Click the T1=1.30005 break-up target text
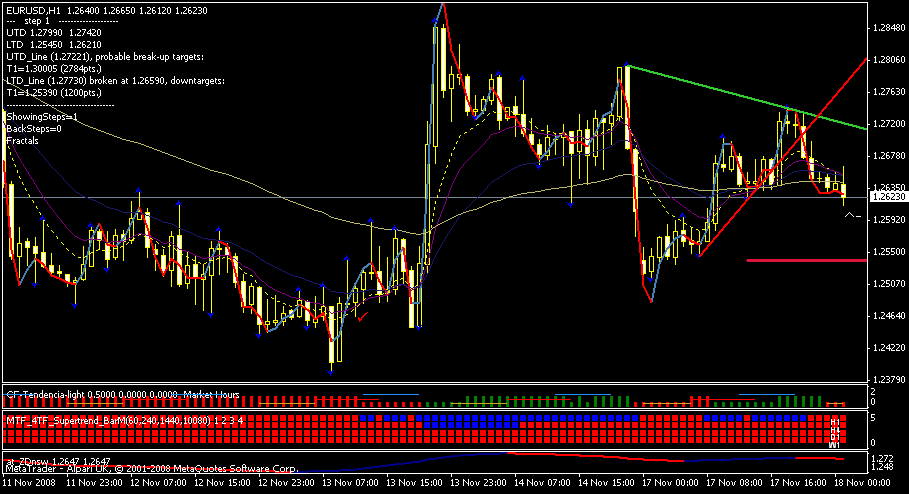Screen dimensions: 909x494 click(54, 68)
